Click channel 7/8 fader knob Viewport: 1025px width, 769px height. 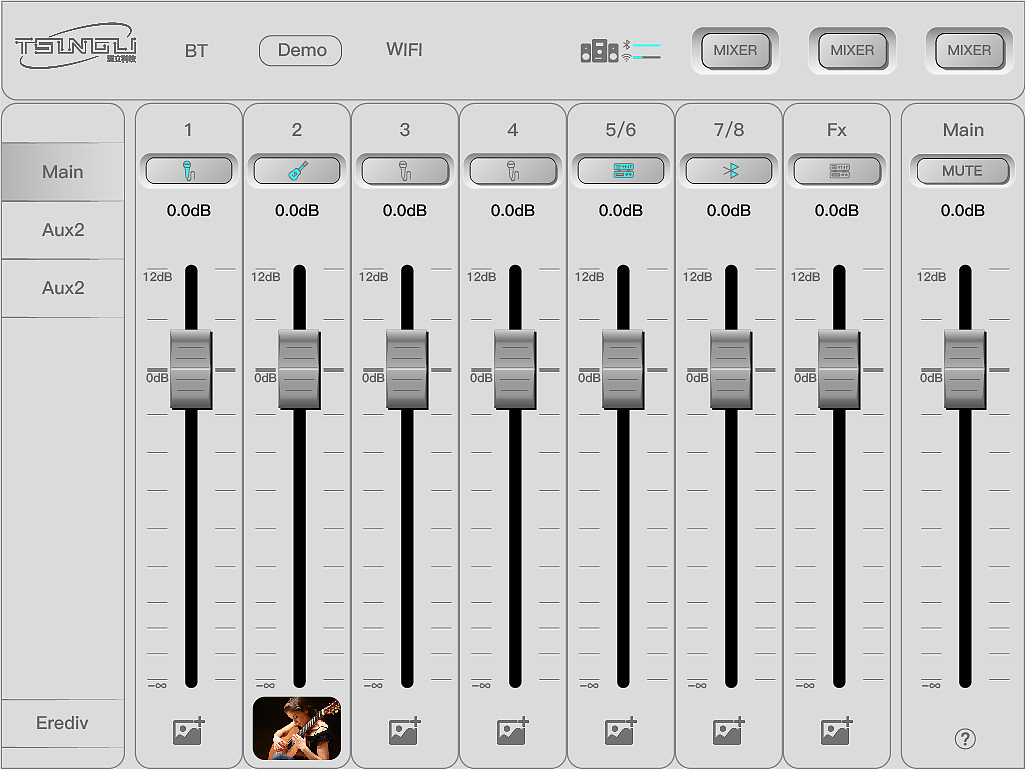(x=731, y=369)
